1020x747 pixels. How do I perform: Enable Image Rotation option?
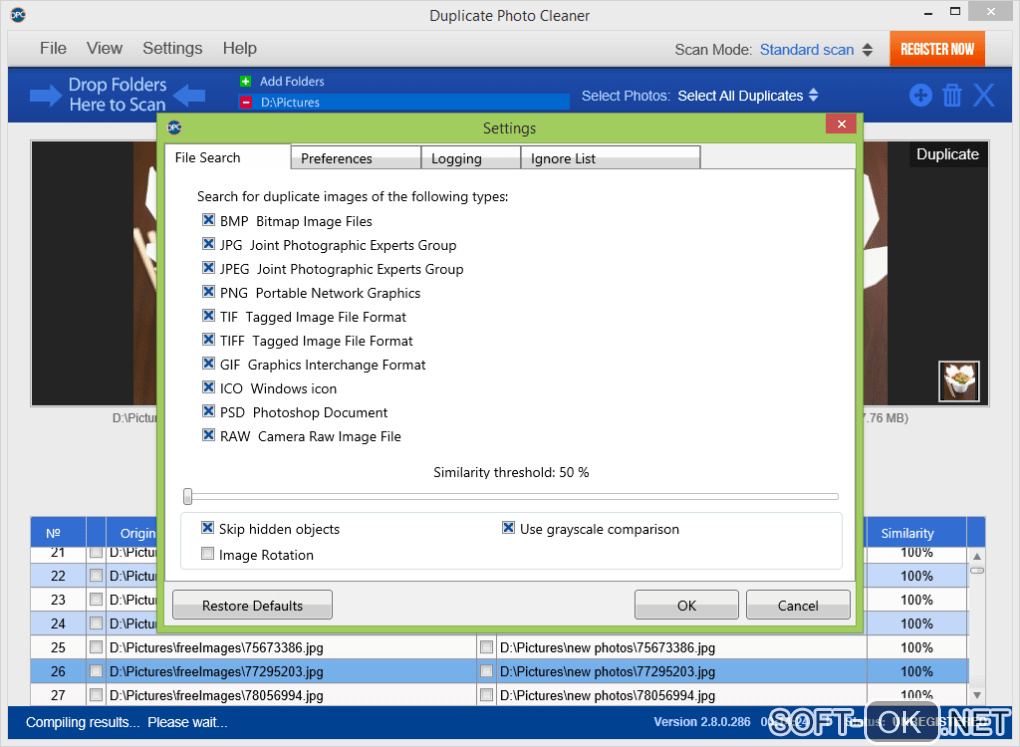pyautogui.click(x=208, y=554)
